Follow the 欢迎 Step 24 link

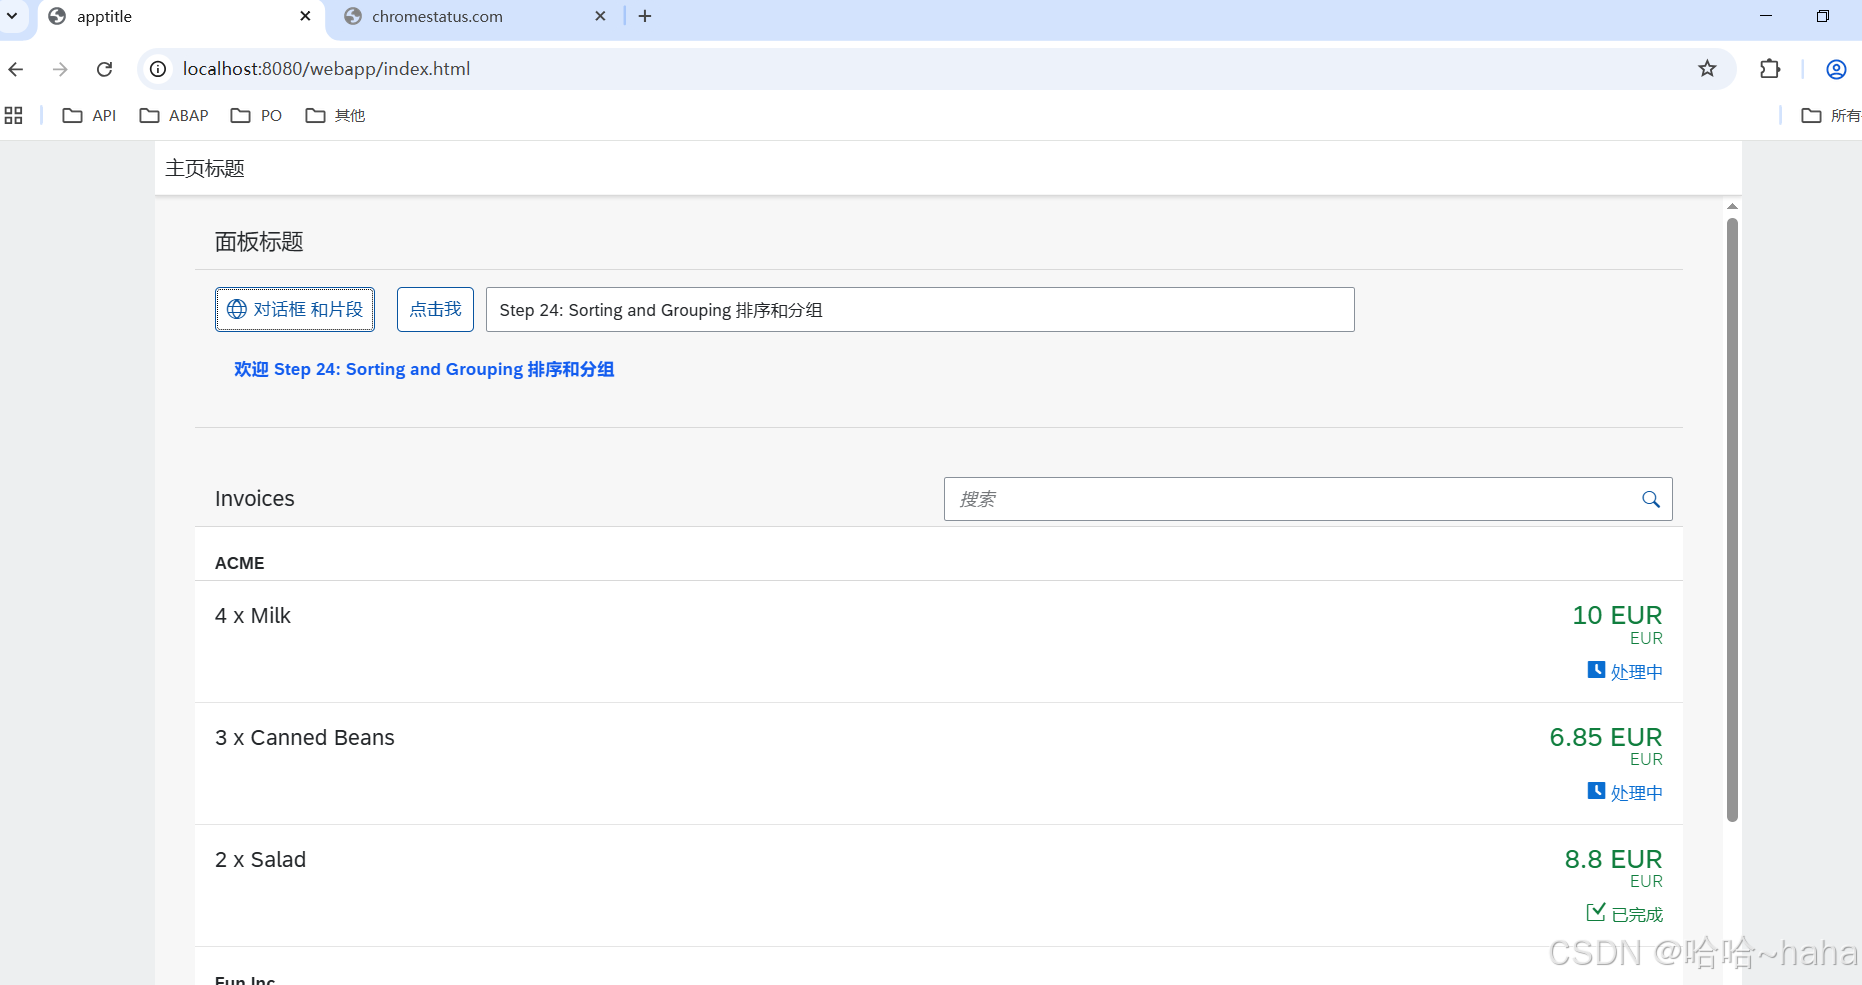(423, 369)
